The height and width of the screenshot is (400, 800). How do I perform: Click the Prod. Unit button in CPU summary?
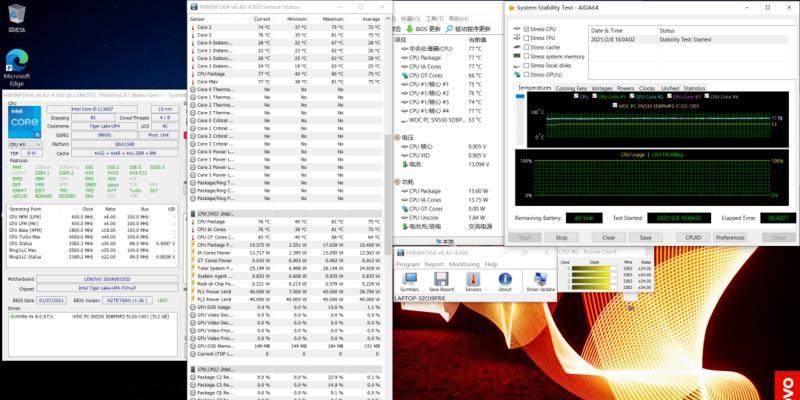pyautogui.click(x=159, y=135)
